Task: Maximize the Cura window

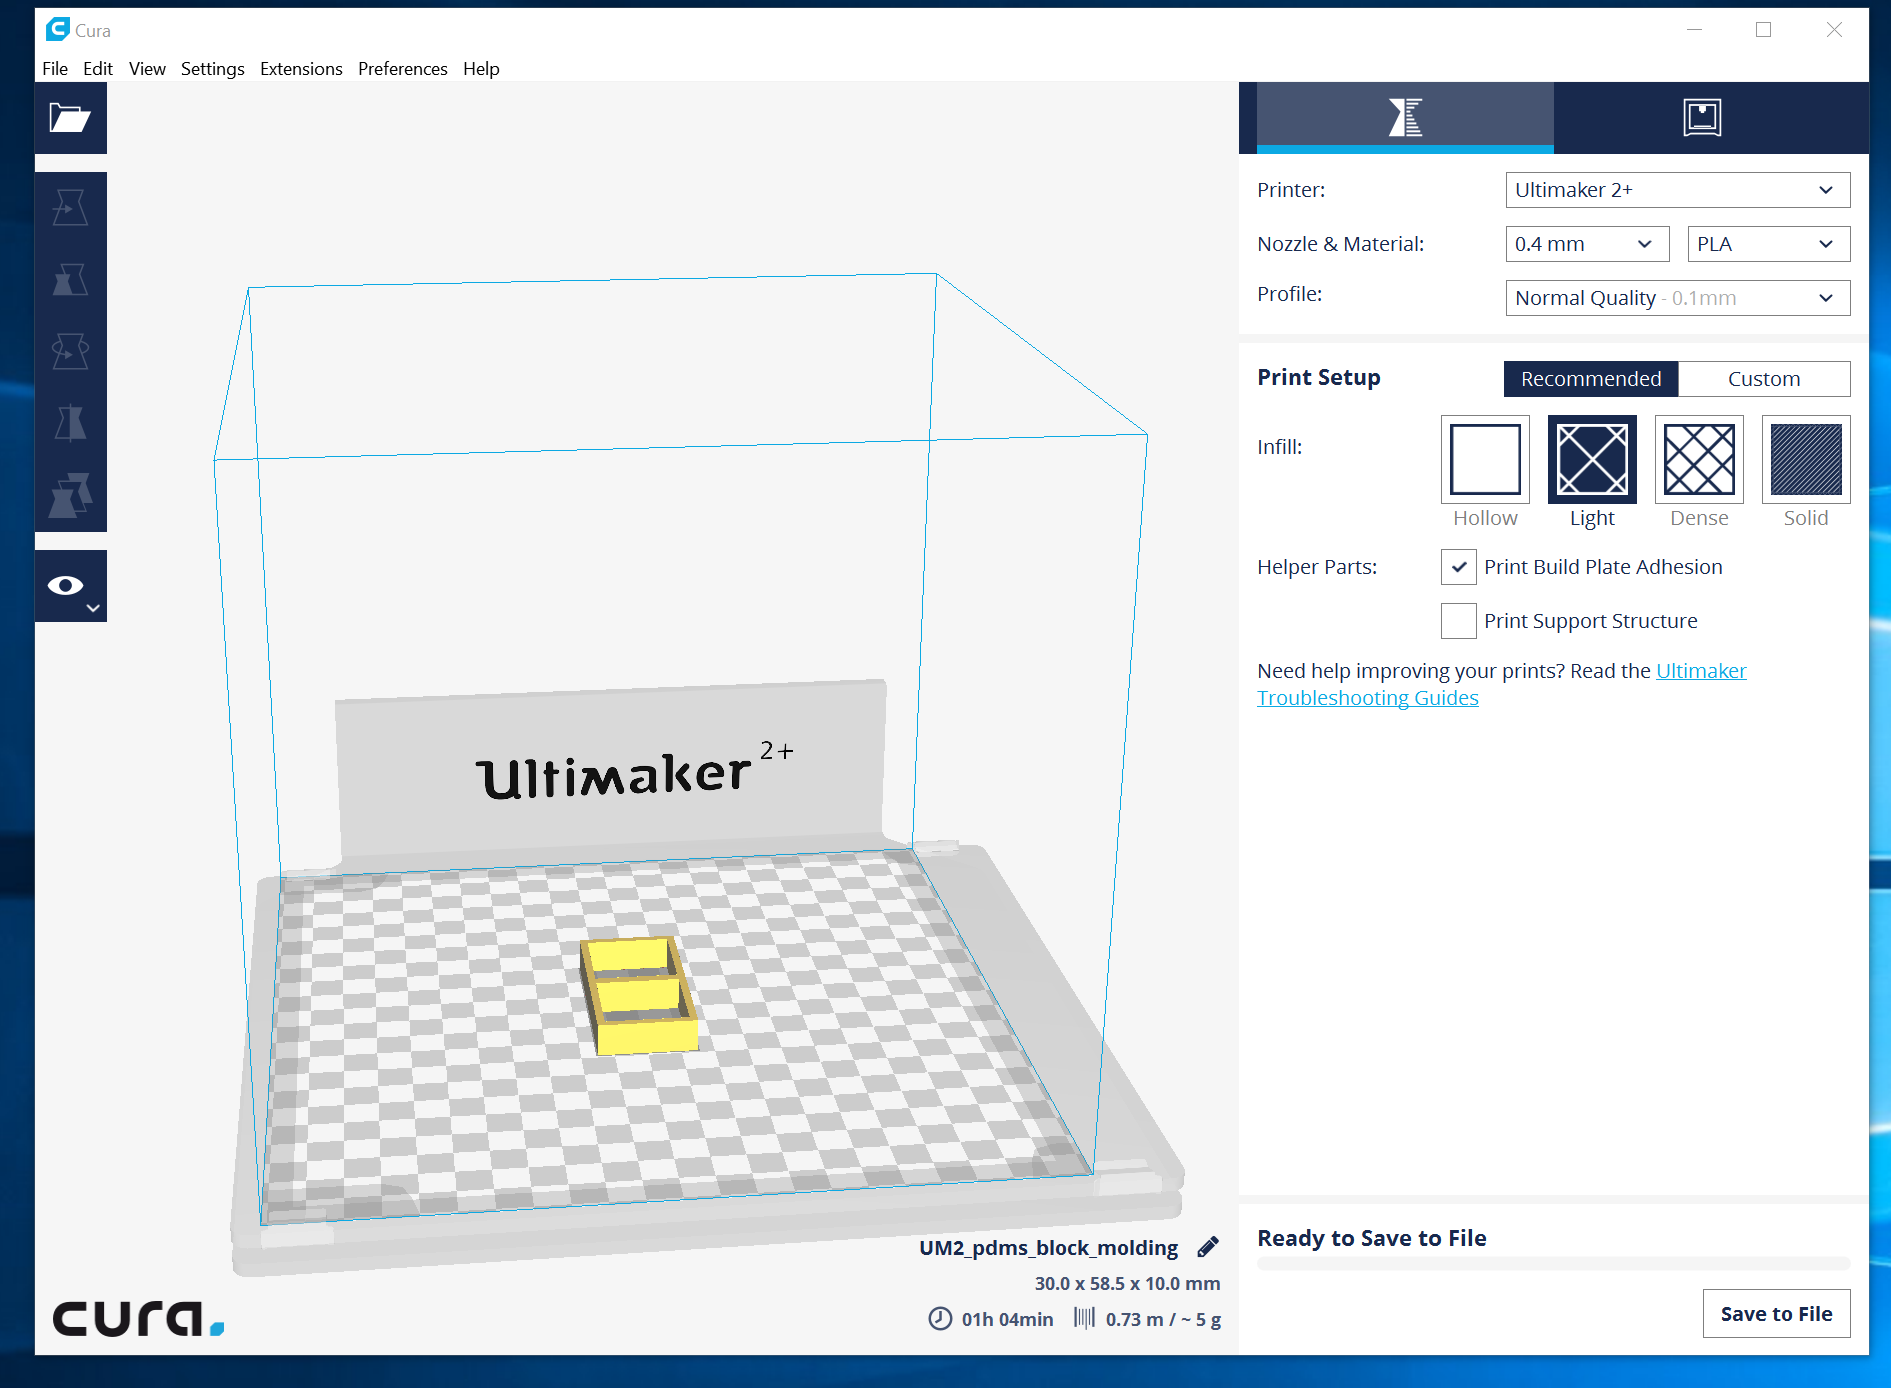Action: click(1764, 30)
